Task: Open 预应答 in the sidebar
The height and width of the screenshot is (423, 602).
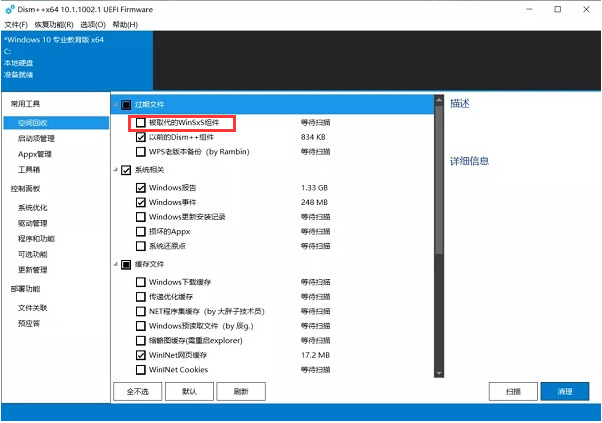Action: click(29, 324)
